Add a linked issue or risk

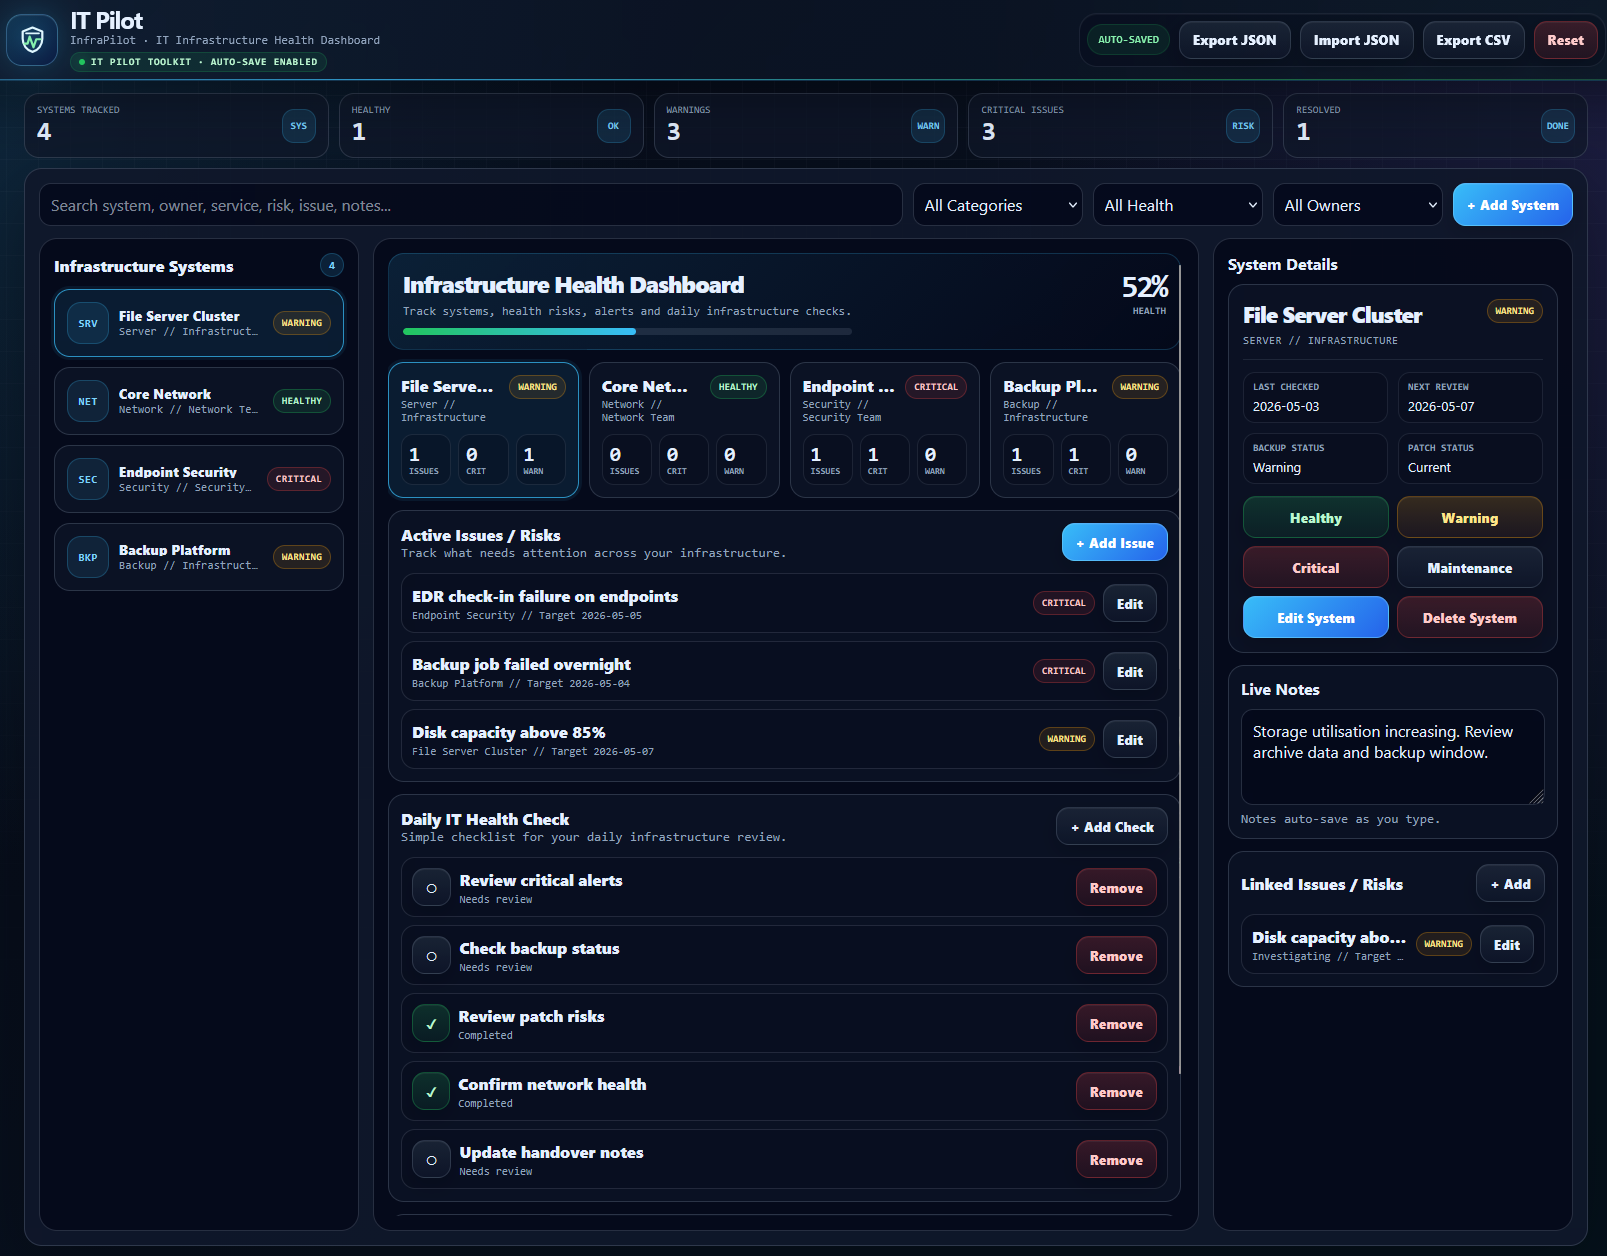pos(1510,884)
